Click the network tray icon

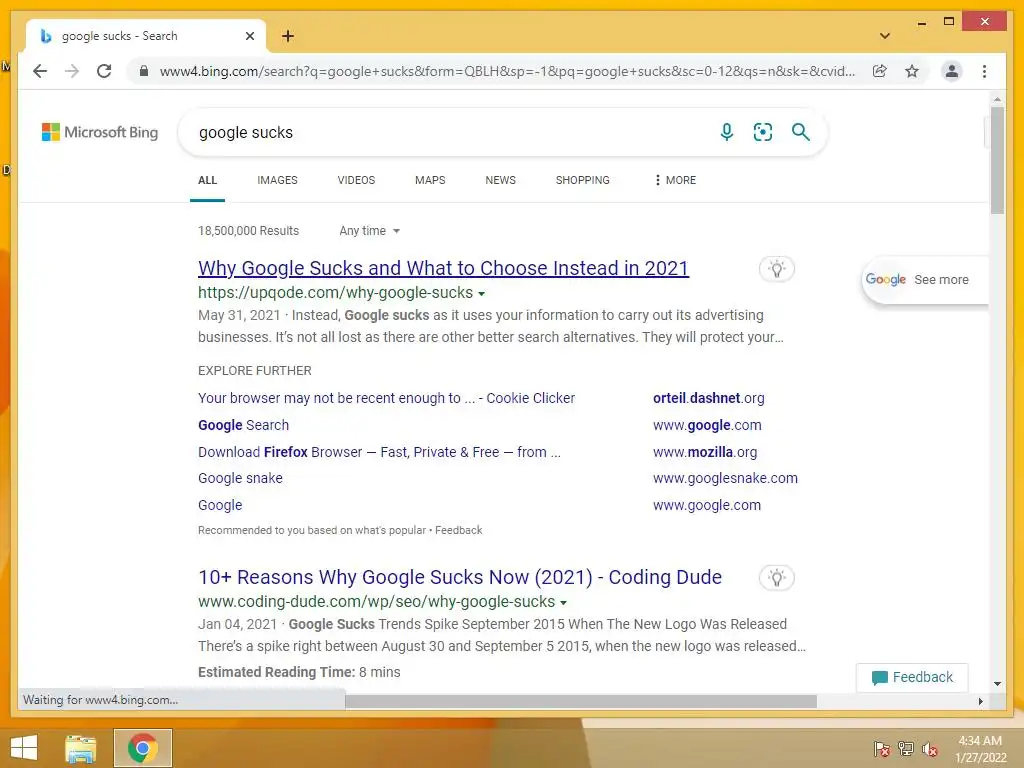906,749
